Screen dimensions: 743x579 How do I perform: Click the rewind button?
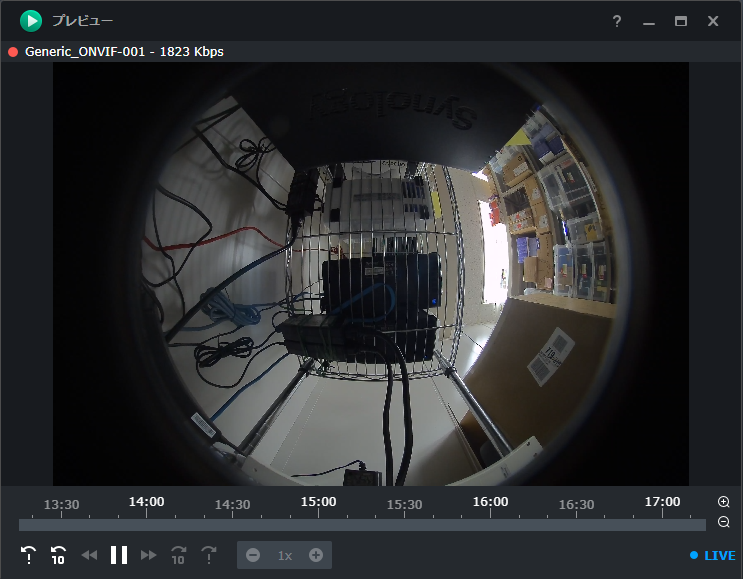click(89, 555)
